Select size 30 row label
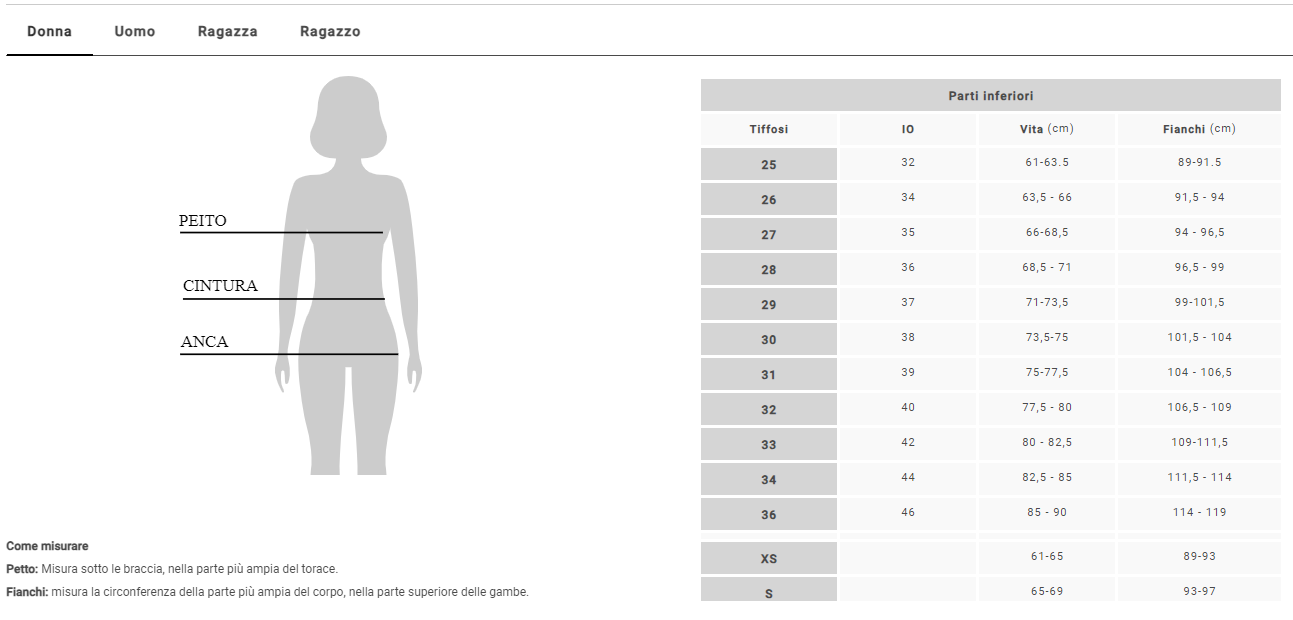The height and width of the screenshot is (620, 1293). click(x=769, y=340)
